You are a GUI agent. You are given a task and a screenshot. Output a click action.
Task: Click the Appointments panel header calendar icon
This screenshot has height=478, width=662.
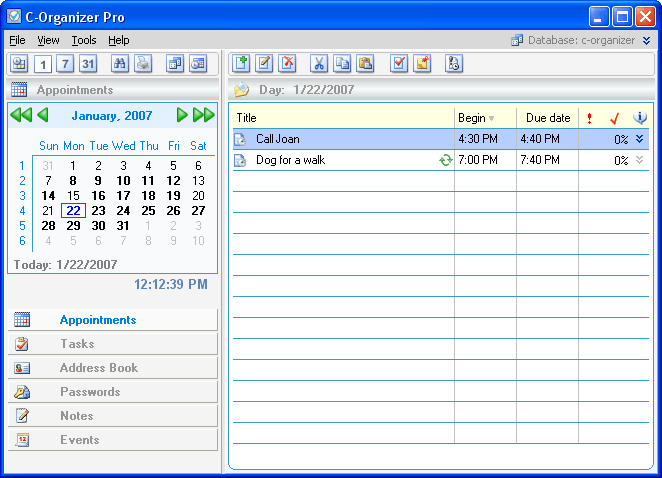point(19,90)
